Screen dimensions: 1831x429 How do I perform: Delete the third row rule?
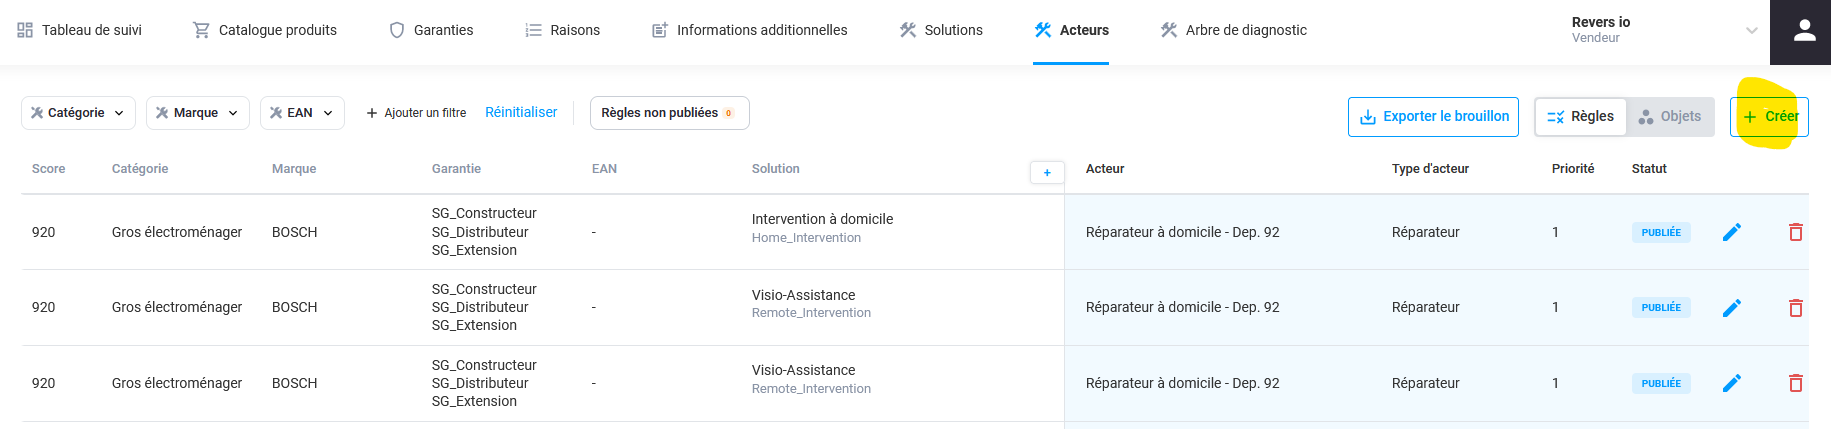[x=1795, y=383]
